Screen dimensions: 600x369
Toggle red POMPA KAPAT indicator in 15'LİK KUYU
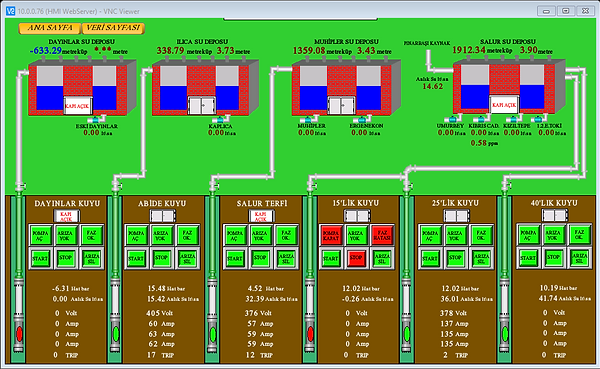coord(331,235)
